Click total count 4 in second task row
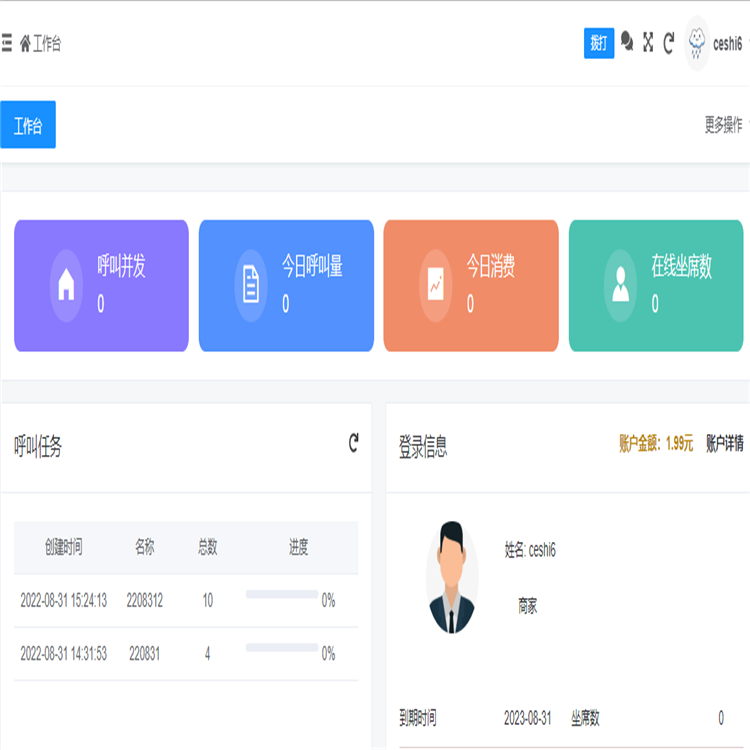750x750 pixels. [208, 653]
